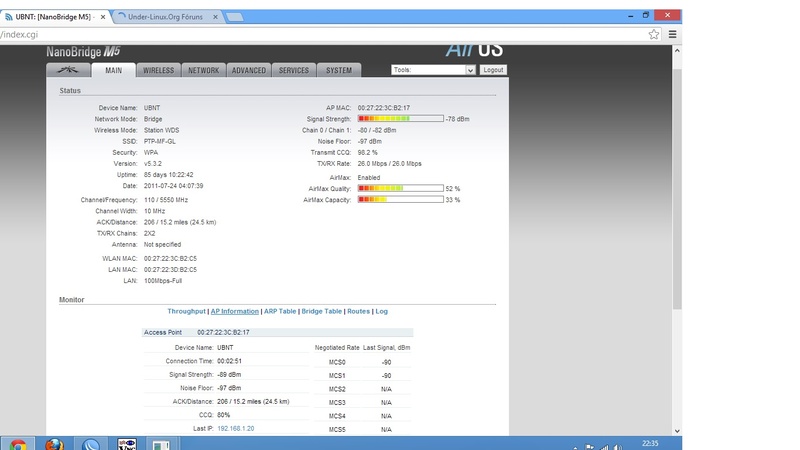
Task: Select uptime value 85 days 10:22:42
Action: pos(168,174)
